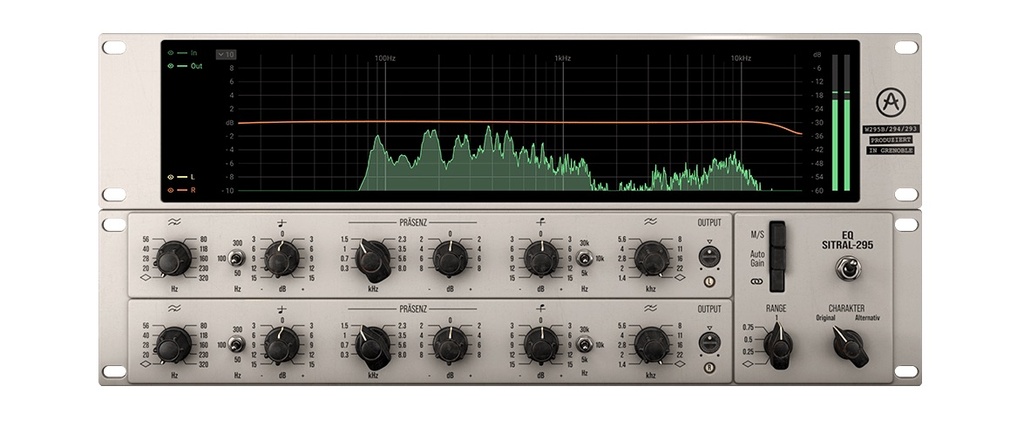Click the R channel Output knob

[x=710, y=342]
